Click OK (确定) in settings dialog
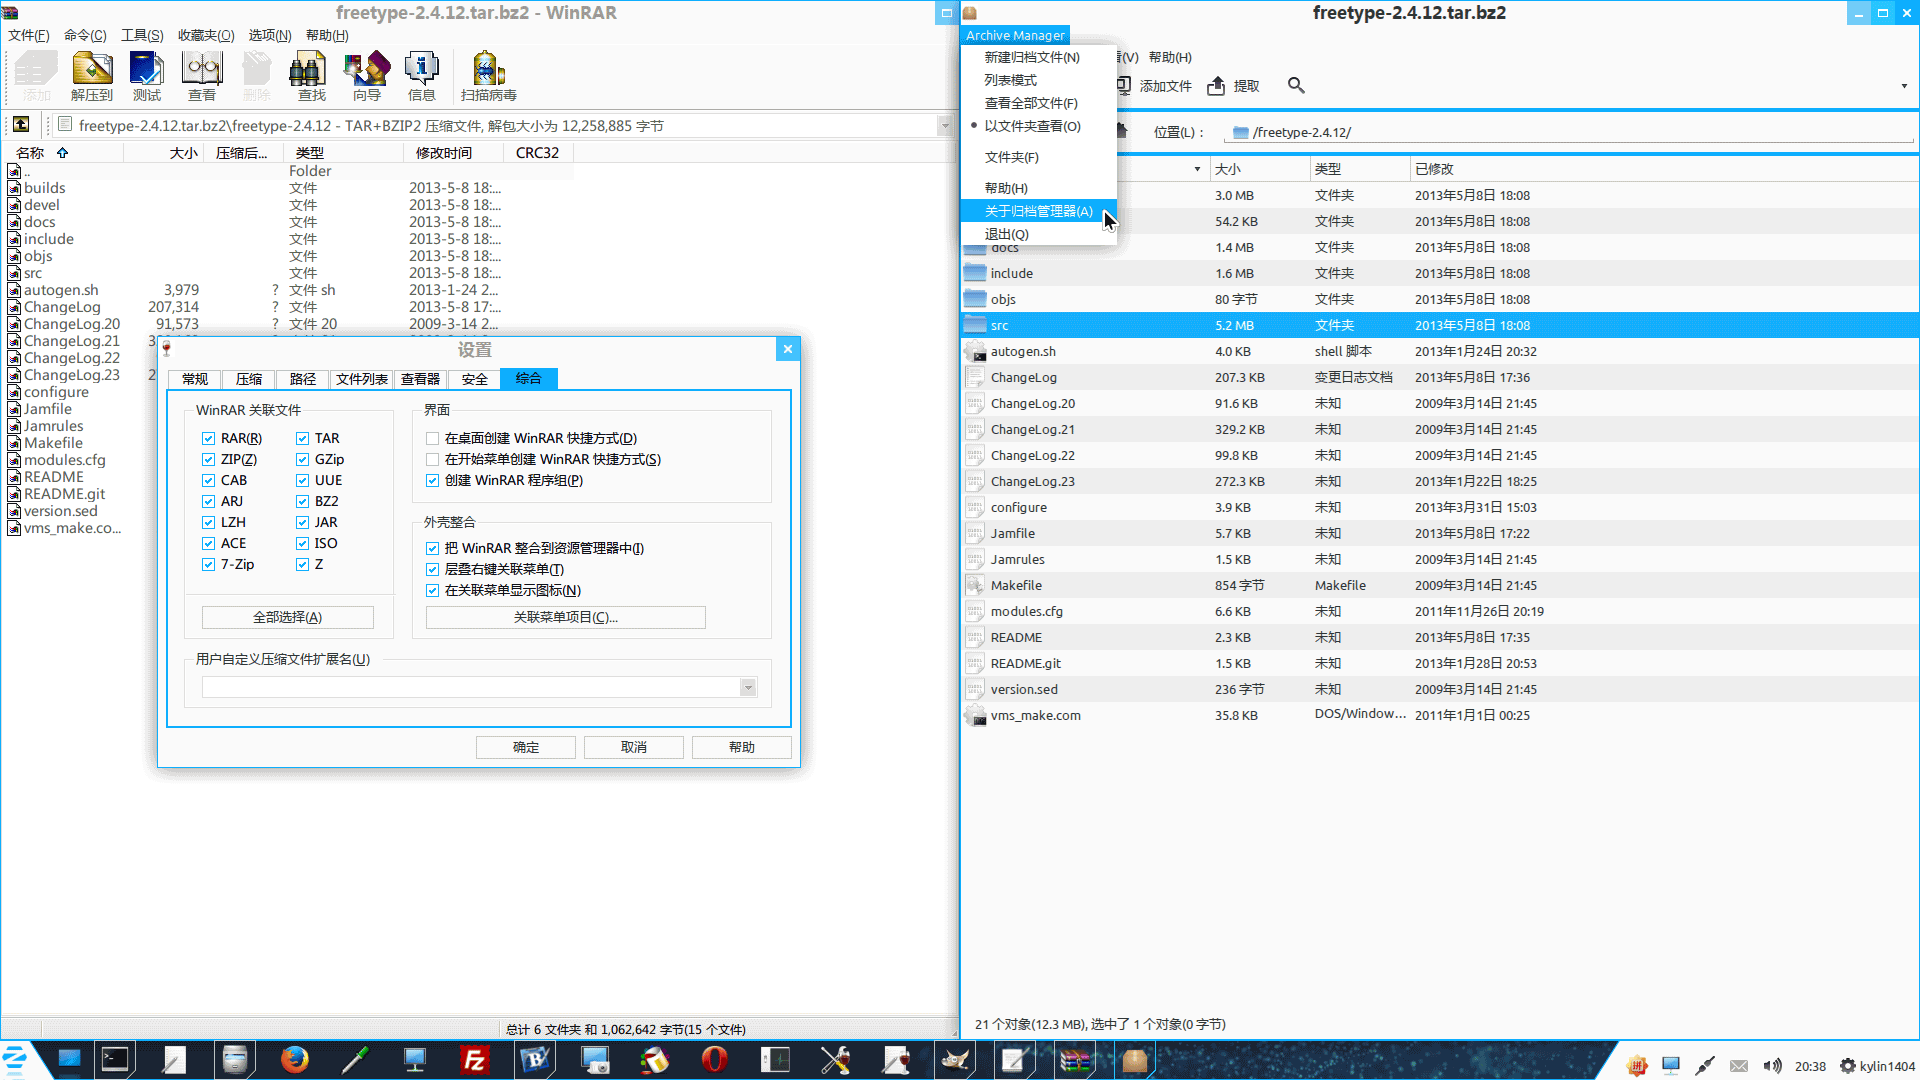 click(526, 747)
